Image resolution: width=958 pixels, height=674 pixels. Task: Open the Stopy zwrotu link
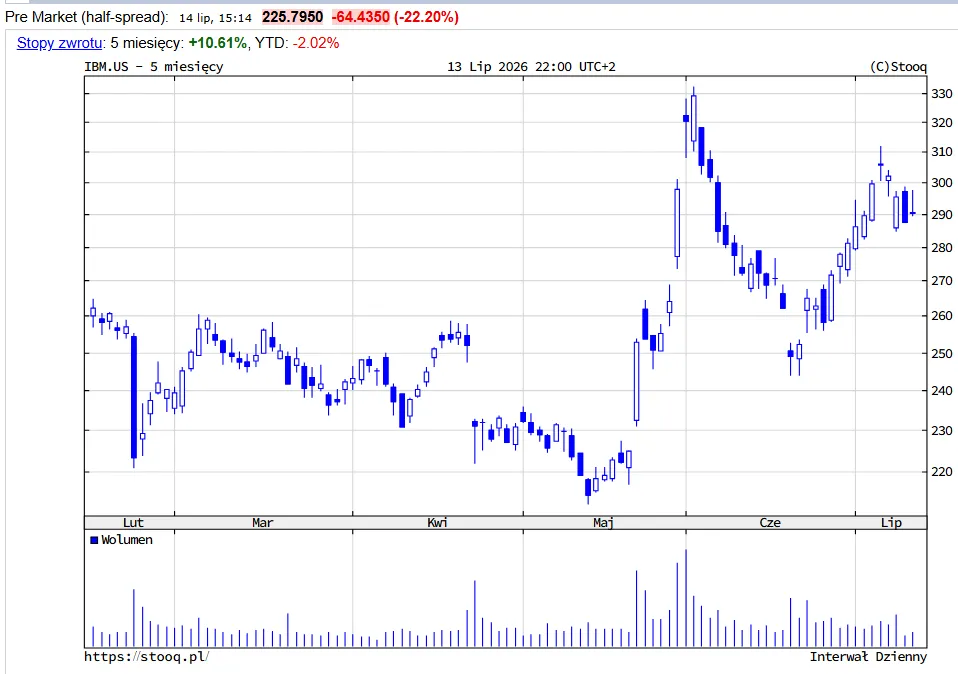click(x=59, y=43)
